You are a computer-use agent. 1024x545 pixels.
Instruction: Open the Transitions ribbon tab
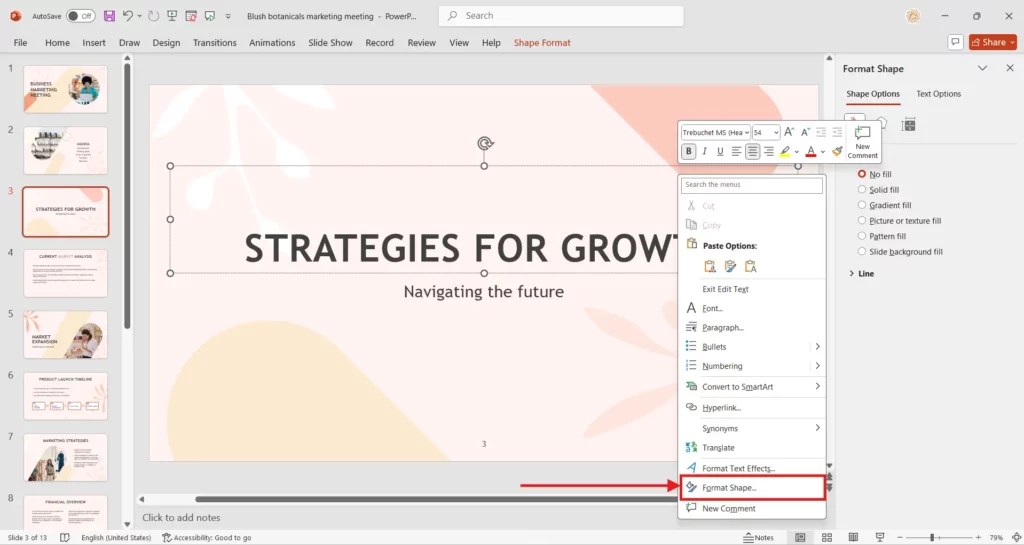click(x=214, y=43)
